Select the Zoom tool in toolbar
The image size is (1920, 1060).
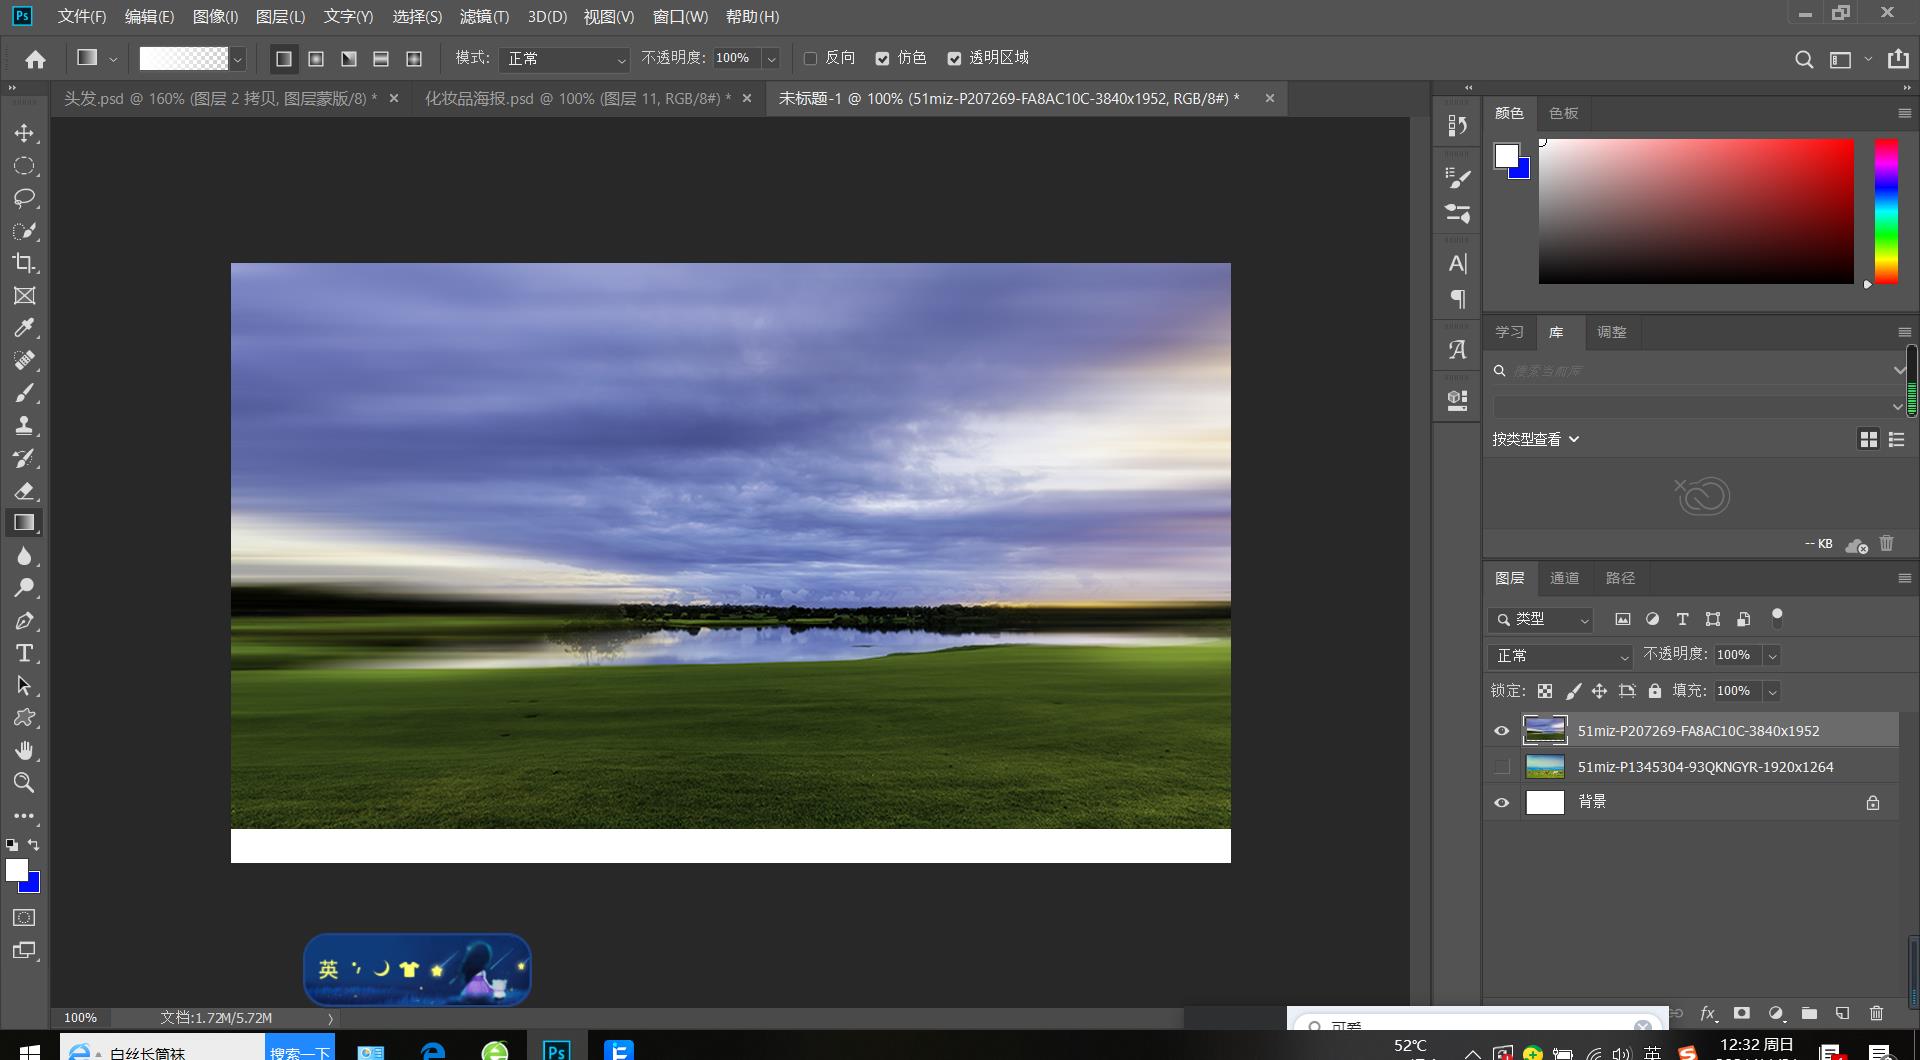coord(24,782)
